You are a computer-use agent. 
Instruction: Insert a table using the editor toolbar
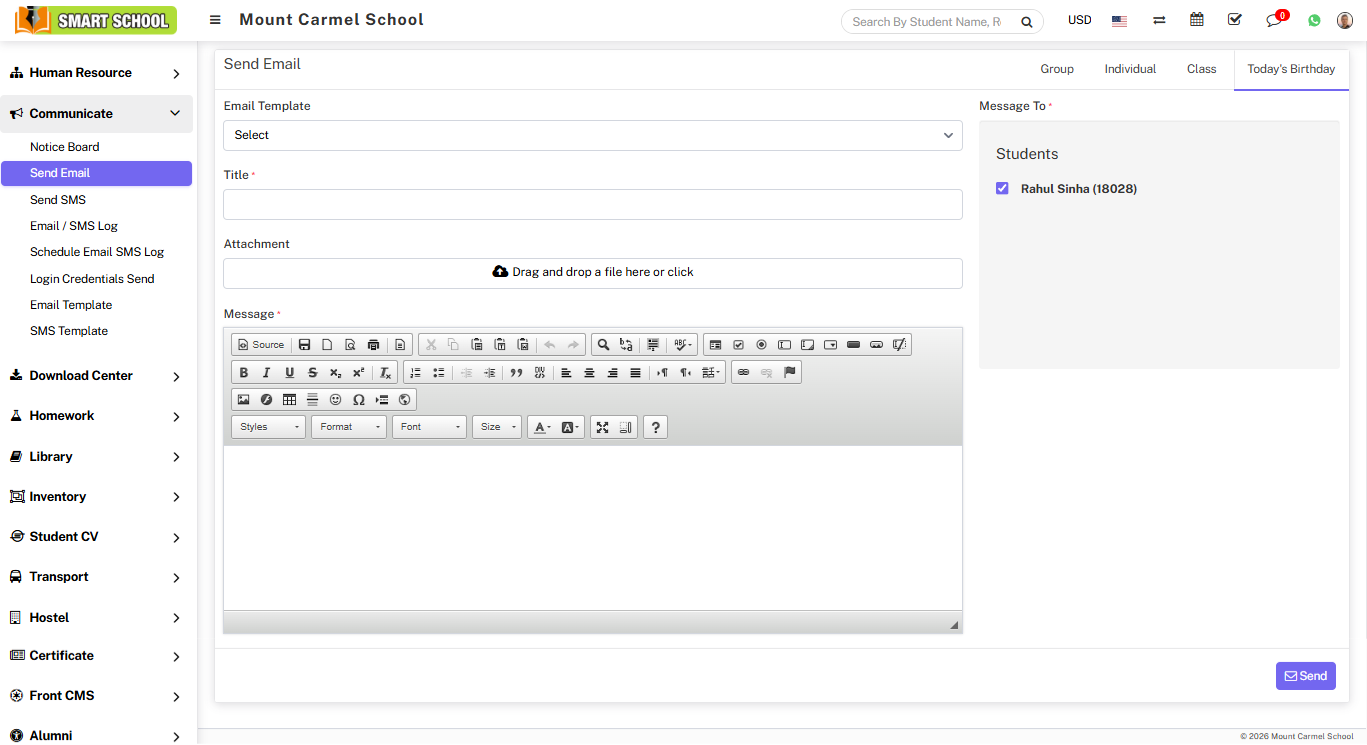coord(289,400)
